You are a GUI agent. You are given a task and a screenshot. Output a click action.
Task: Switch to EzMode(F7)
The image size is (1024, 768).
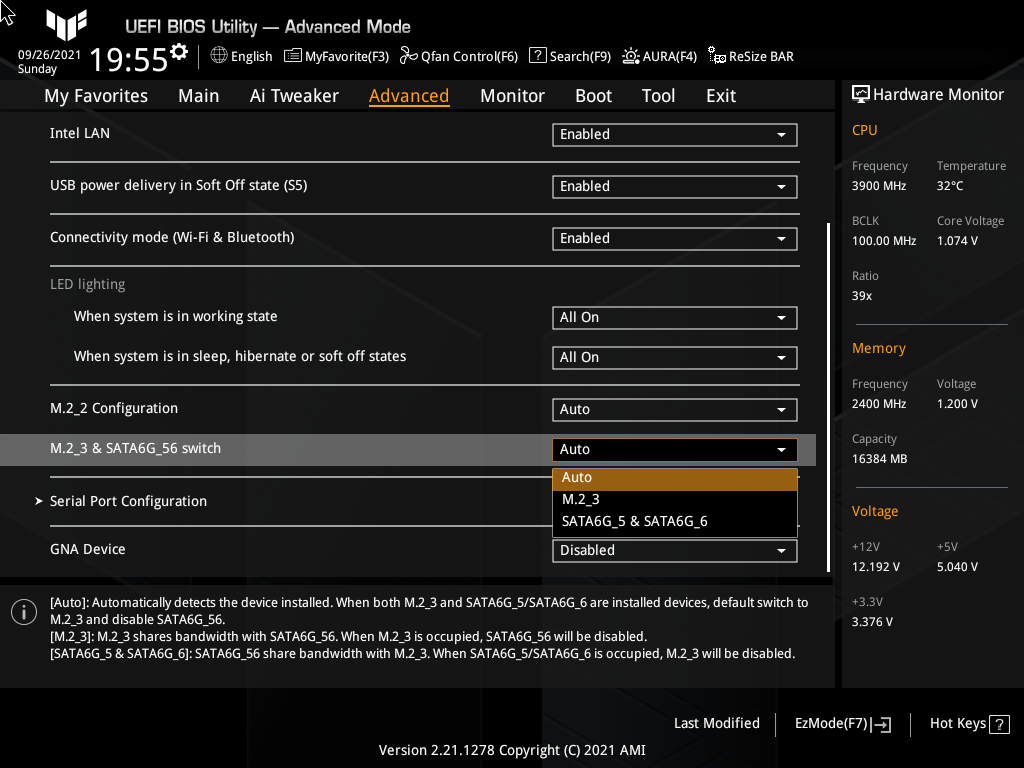[841, 723]
